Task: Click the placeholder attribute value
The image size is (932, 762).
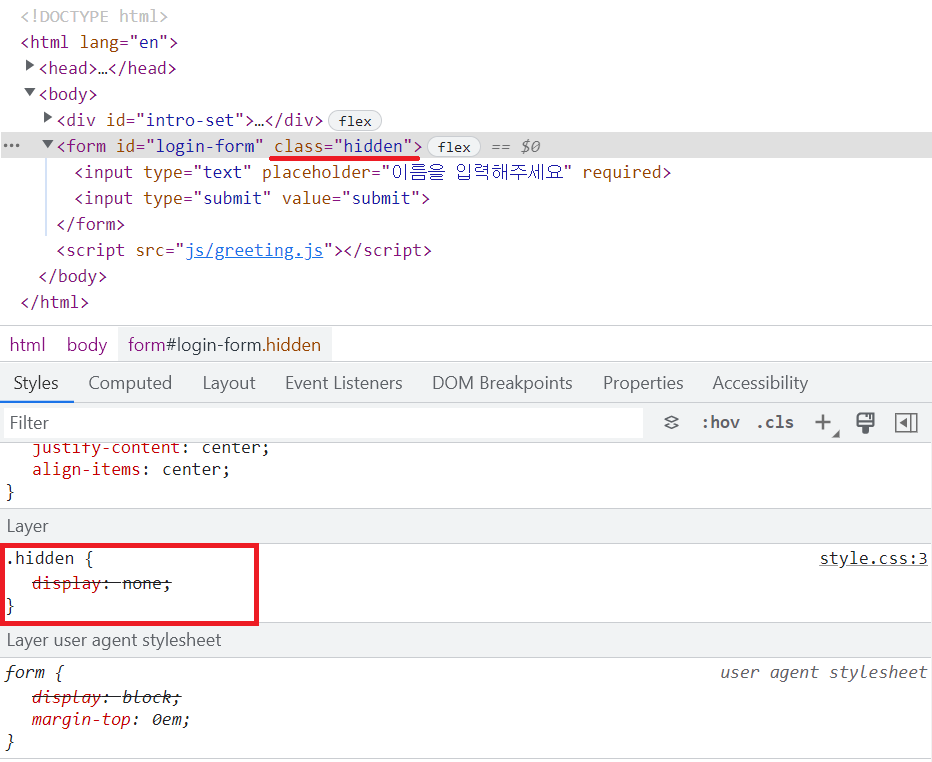Action: (476, 172)
